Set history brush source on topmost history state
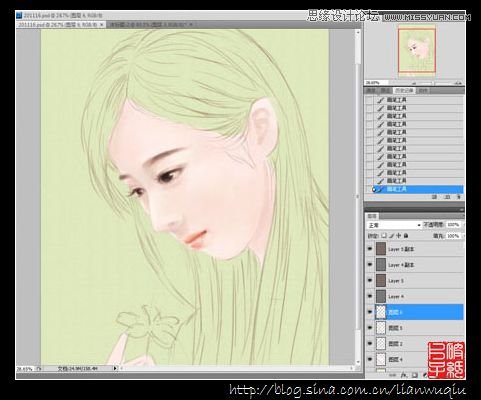The width and height of the screenshot is (481, 400). coord(369,100)
